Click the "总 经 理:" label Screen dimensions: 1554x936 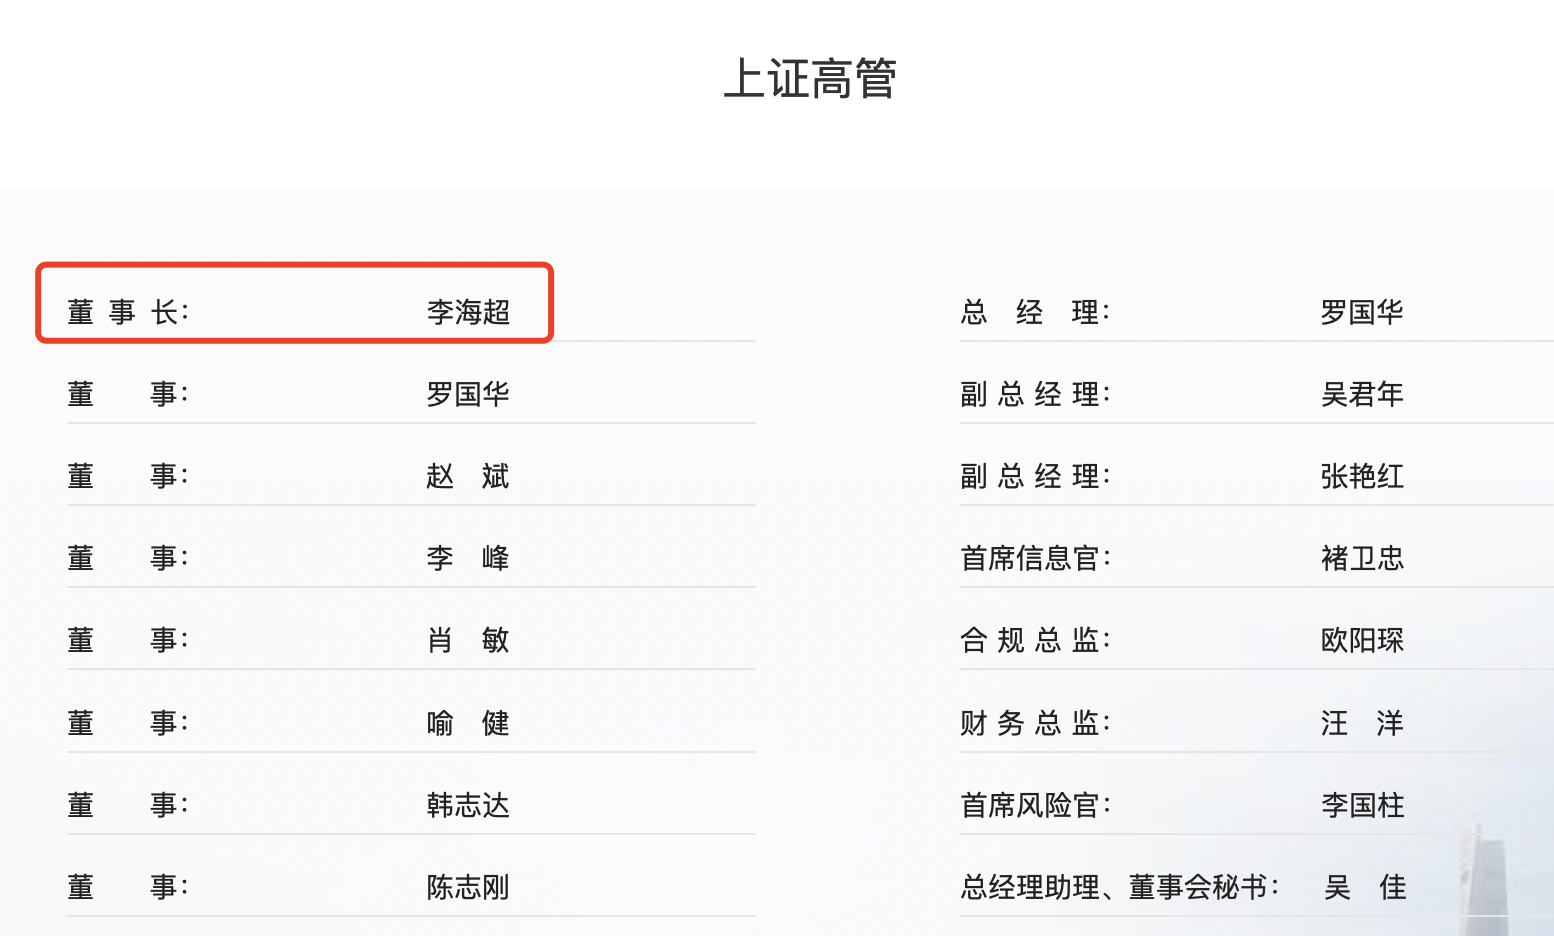[x=1035, y=312]
